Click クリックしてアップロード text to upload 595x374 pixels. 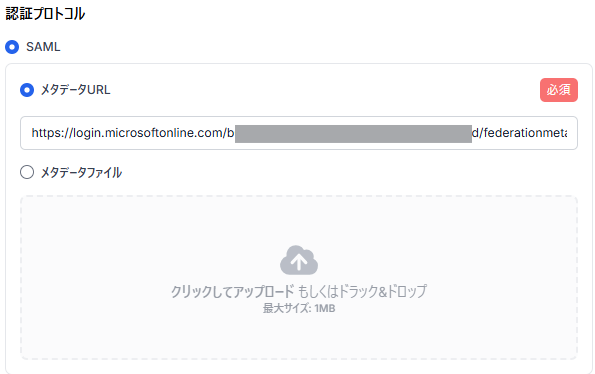click(x=233, y=291)
